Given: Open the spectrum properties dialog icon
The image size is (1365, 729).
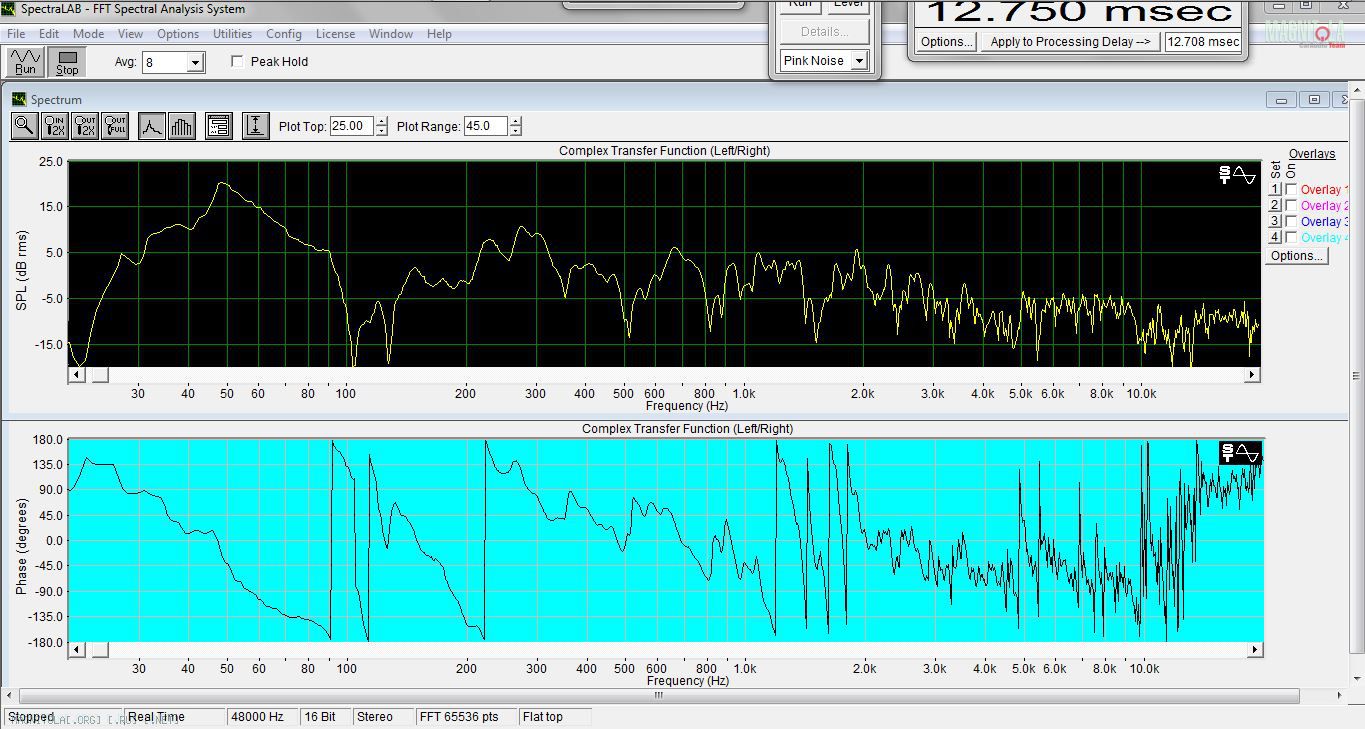Looking at the screenshot, I should [219, 126].
